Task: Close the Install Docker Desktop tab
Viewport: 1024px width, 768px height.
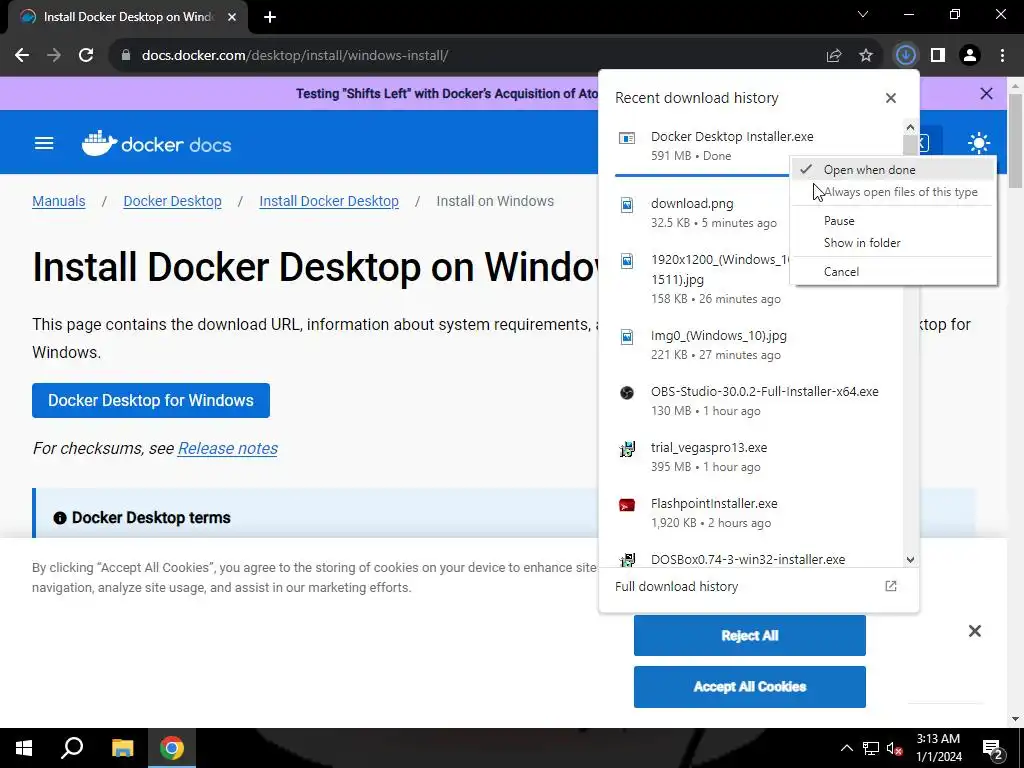Action: [x=232, y=17]
